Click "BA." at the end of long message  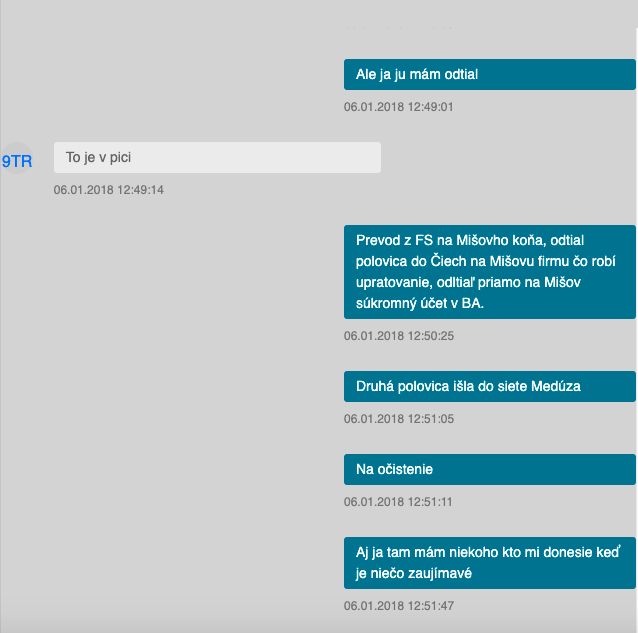click(472, 303)
